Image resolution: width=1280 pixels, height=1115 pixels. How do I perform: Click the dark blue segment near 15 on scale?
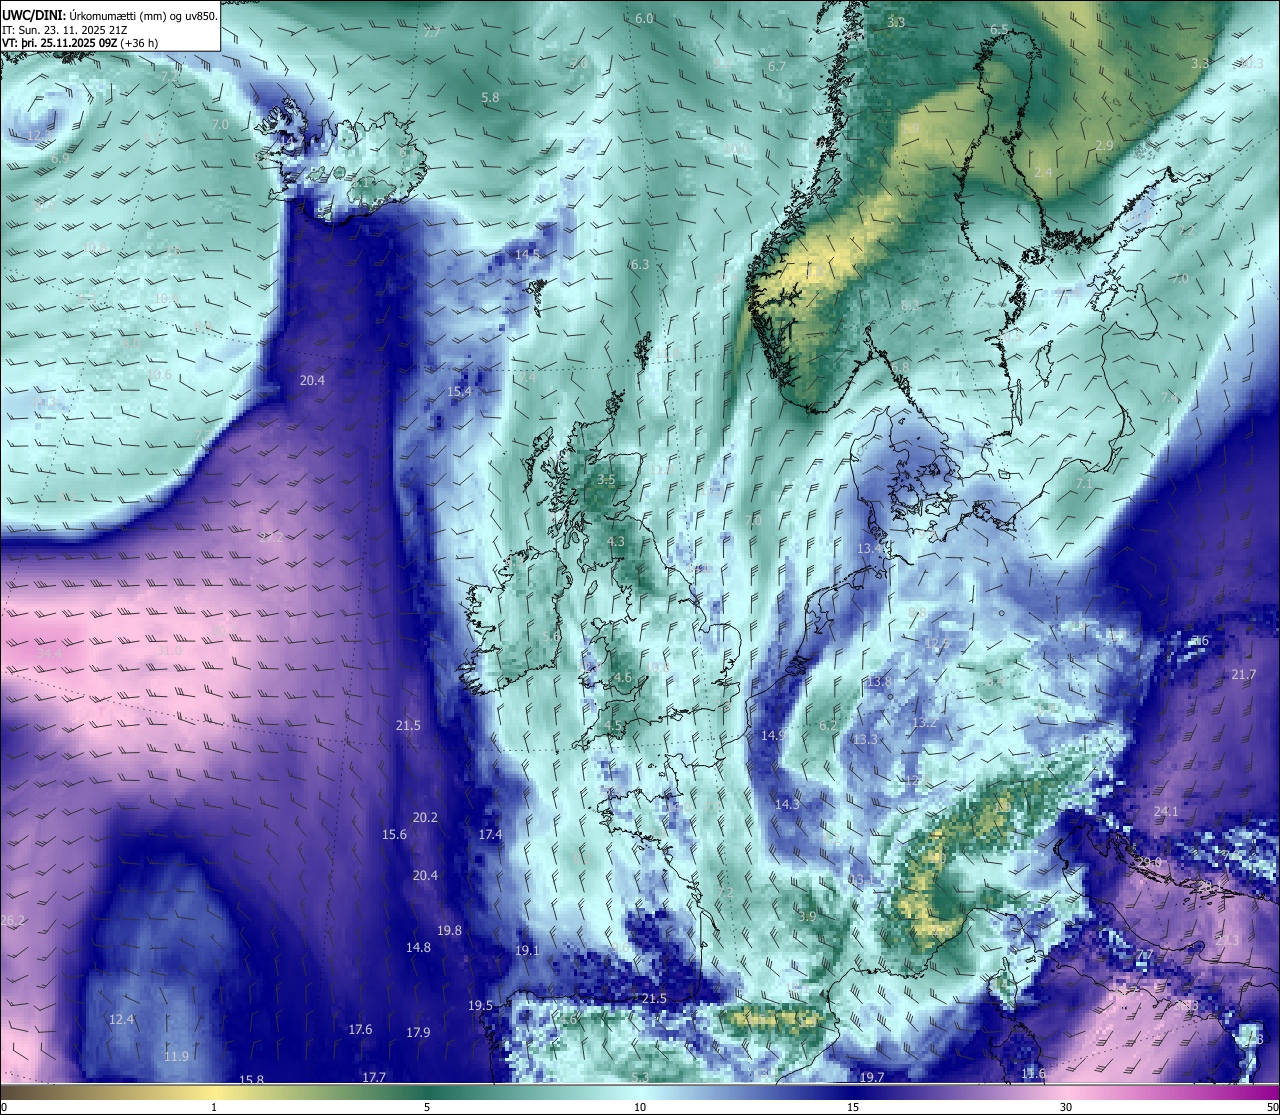853,1091
